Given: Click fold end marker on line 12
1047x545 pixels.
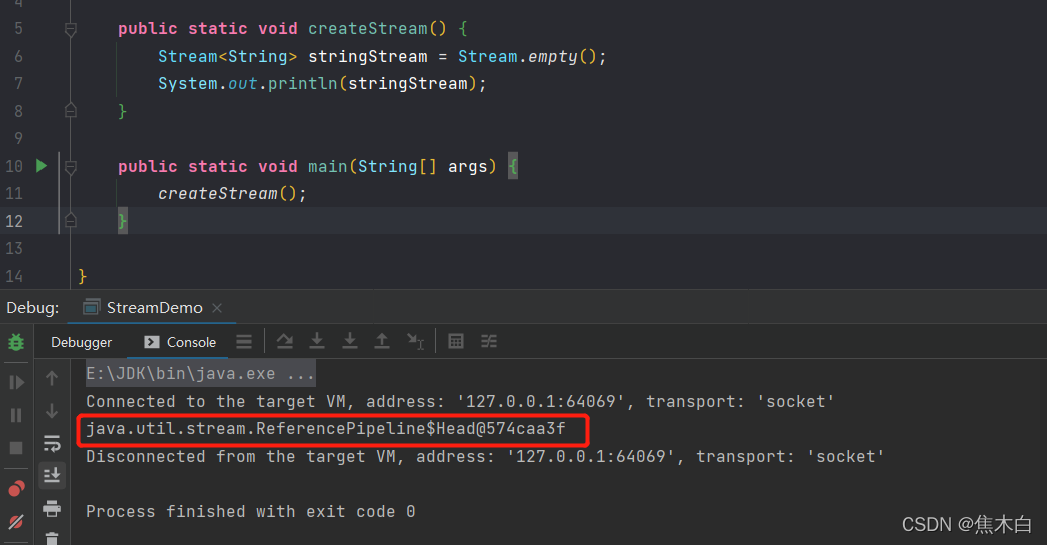Looking at the screenshot, I should click(71, 220).
